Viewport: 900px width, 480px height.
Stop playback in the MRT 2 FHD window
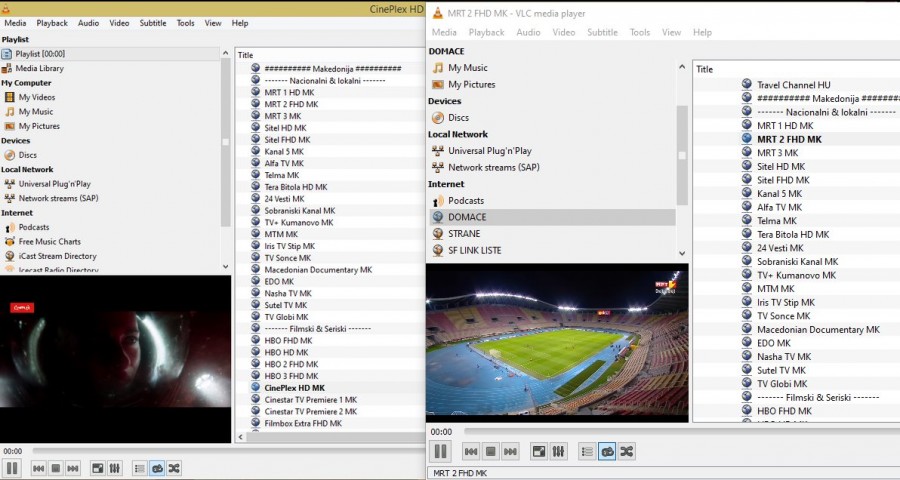coord(489,452)
